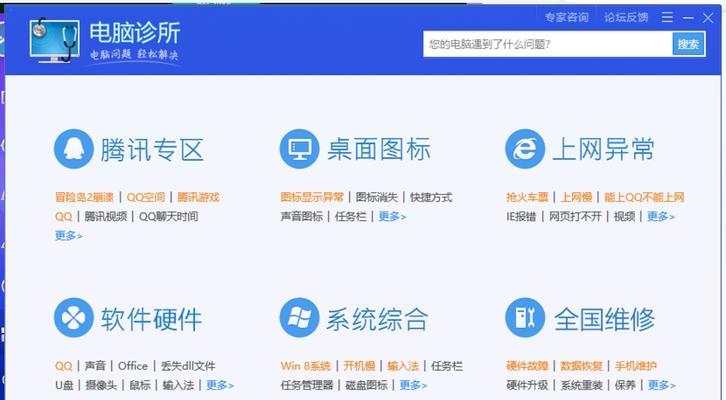Select the 全国维修 heading
The image size is (726, 400).
click(604, 319)
